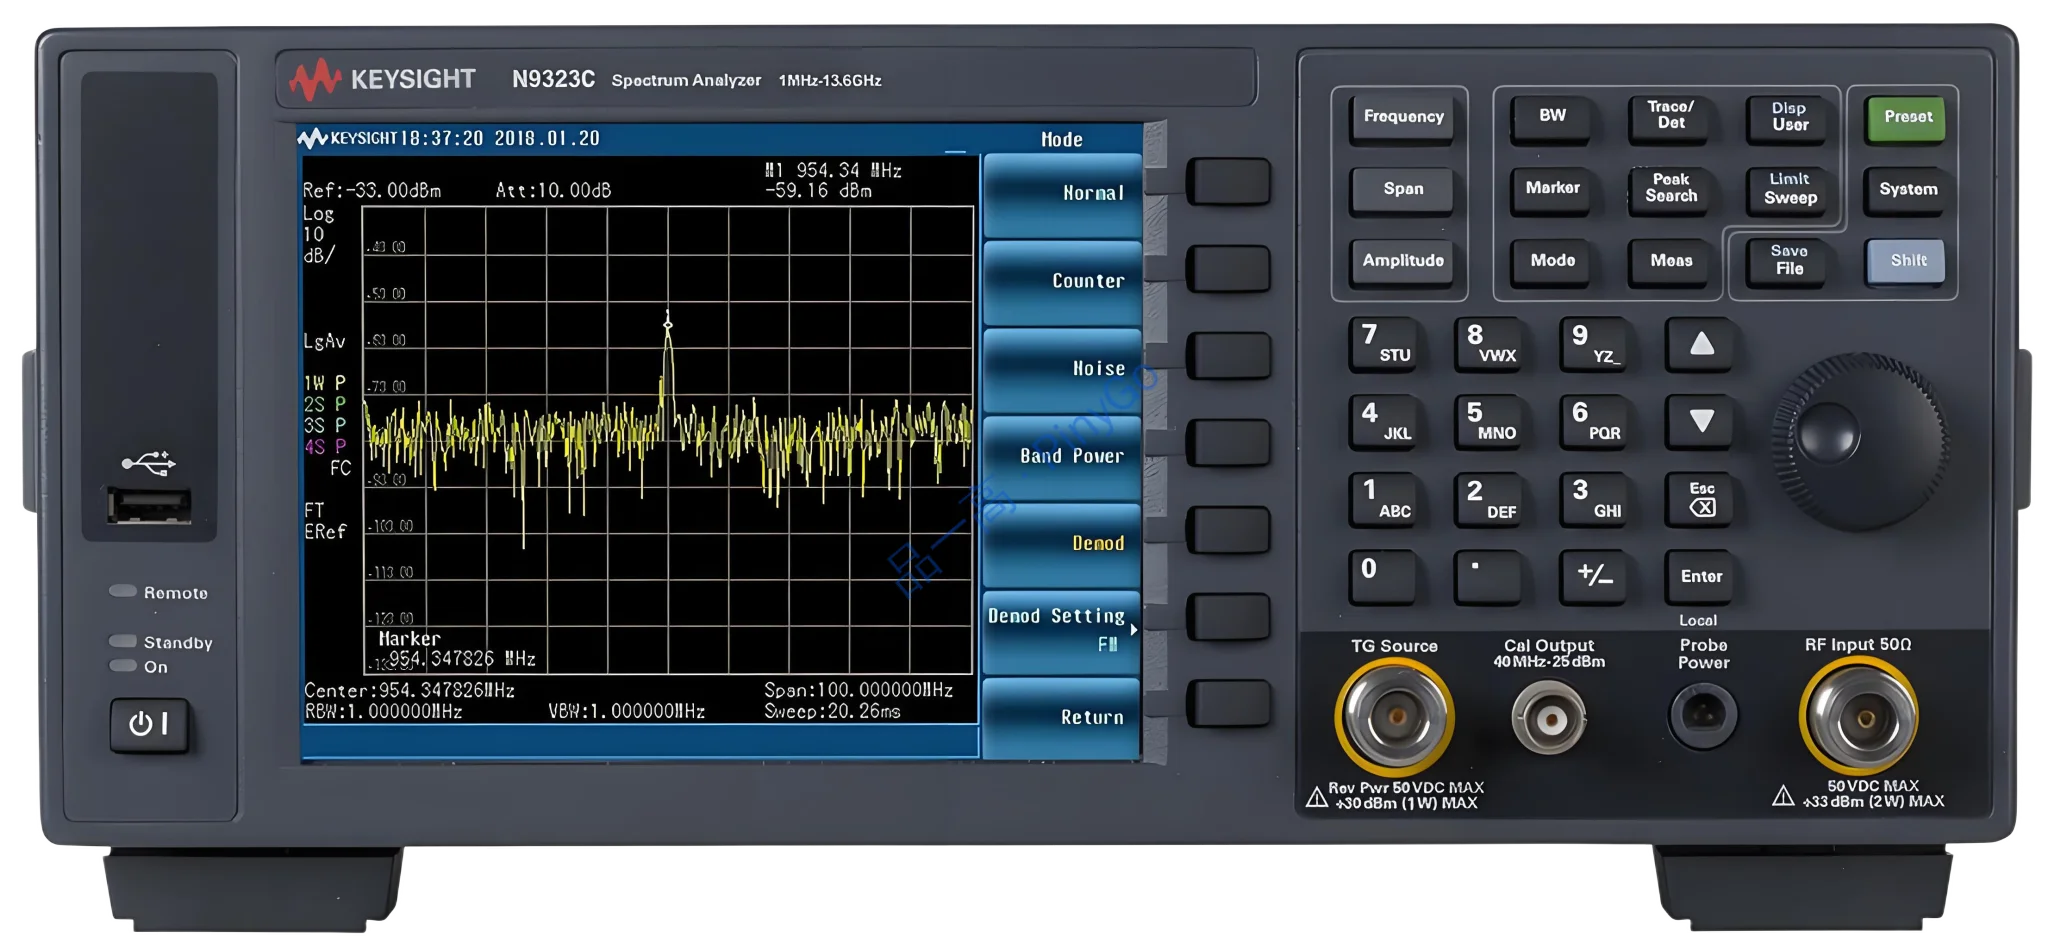Image resolution: width=2048 pixels, height=950 pixels.
Task: Click the front USB port
Action: click(149, 505)
